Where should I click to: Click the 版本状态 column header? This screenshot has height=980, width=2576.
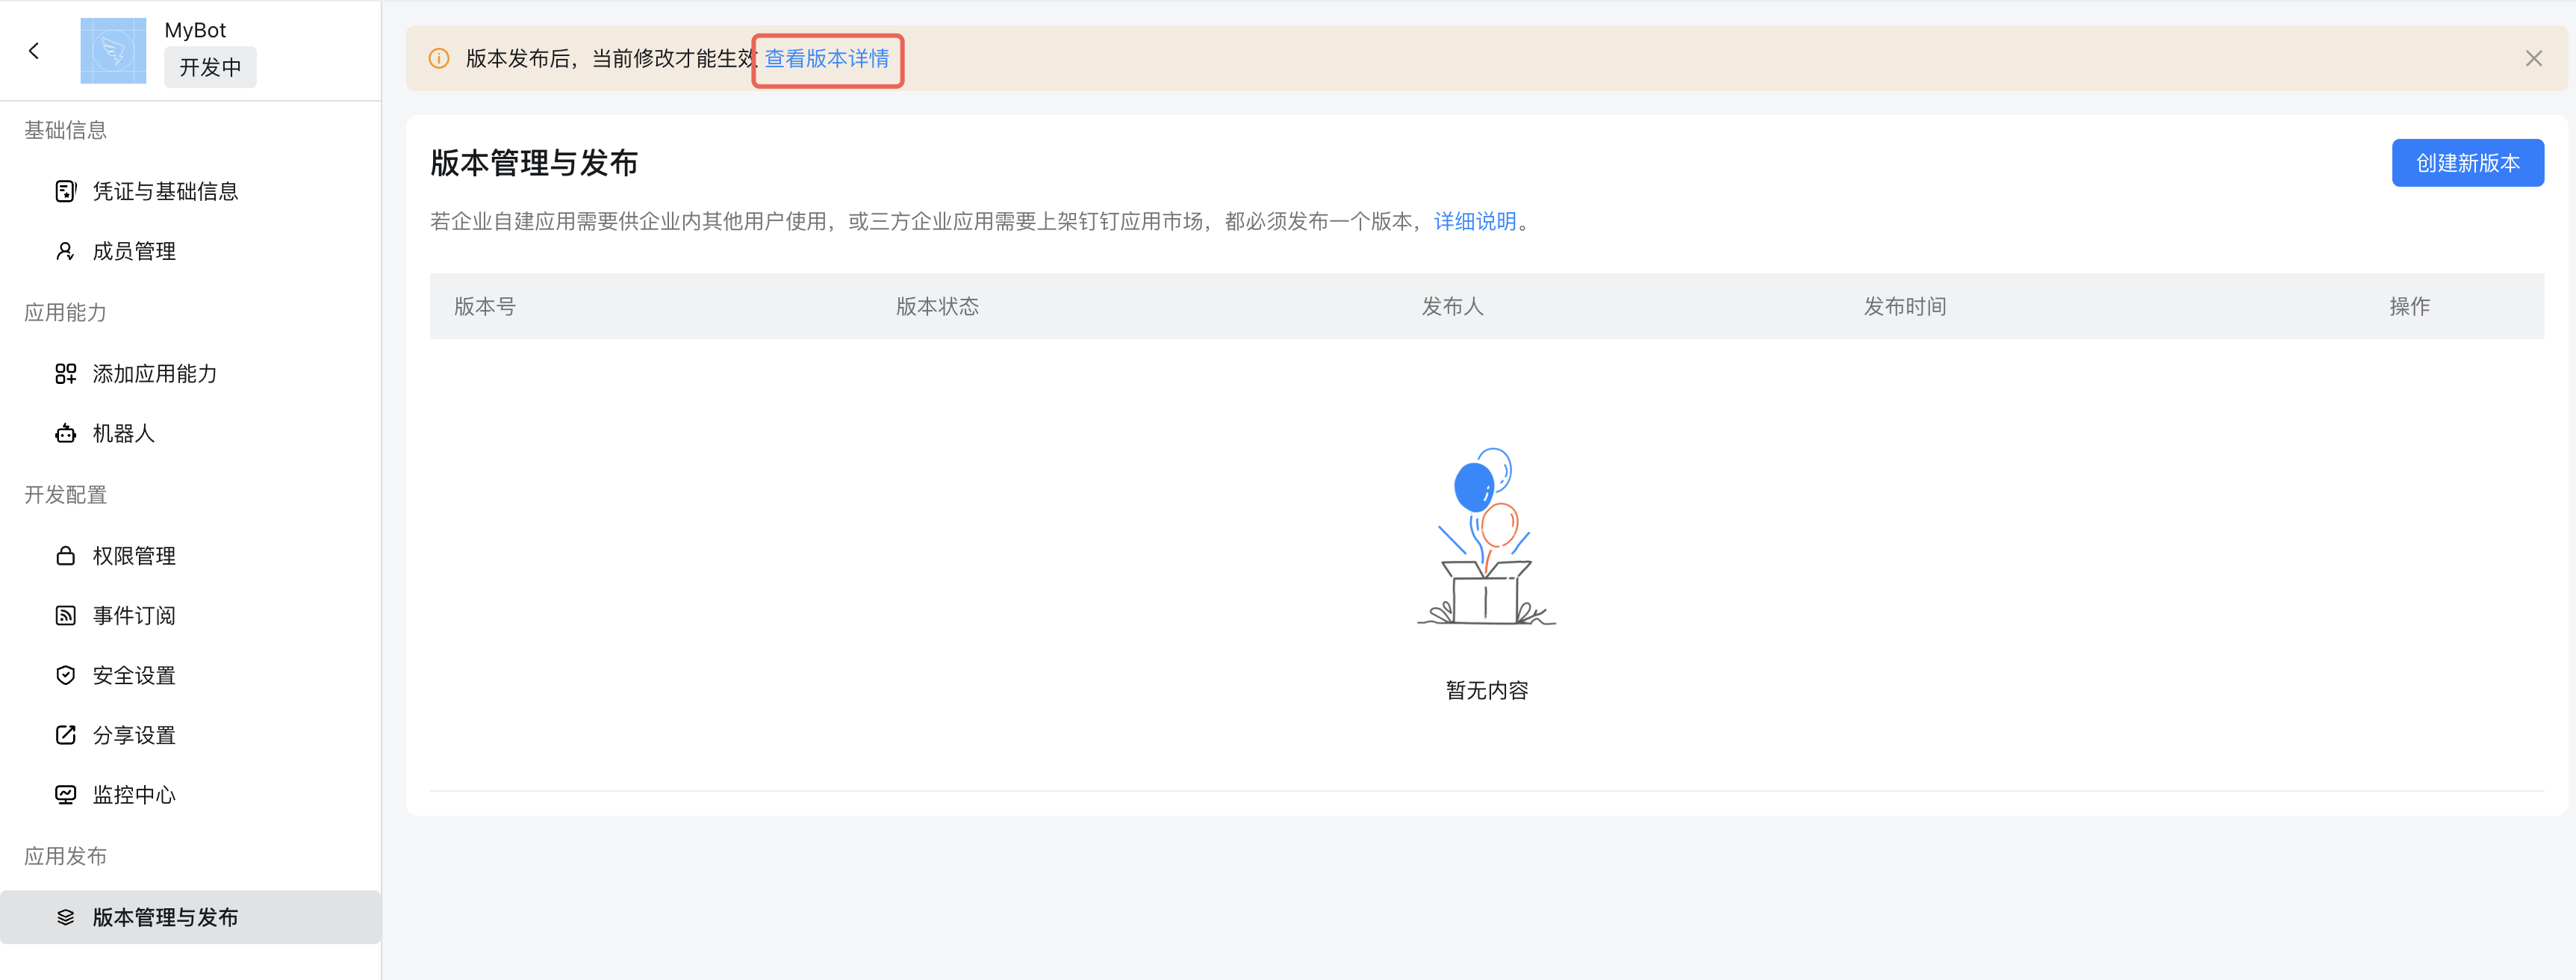click(937, 306)
